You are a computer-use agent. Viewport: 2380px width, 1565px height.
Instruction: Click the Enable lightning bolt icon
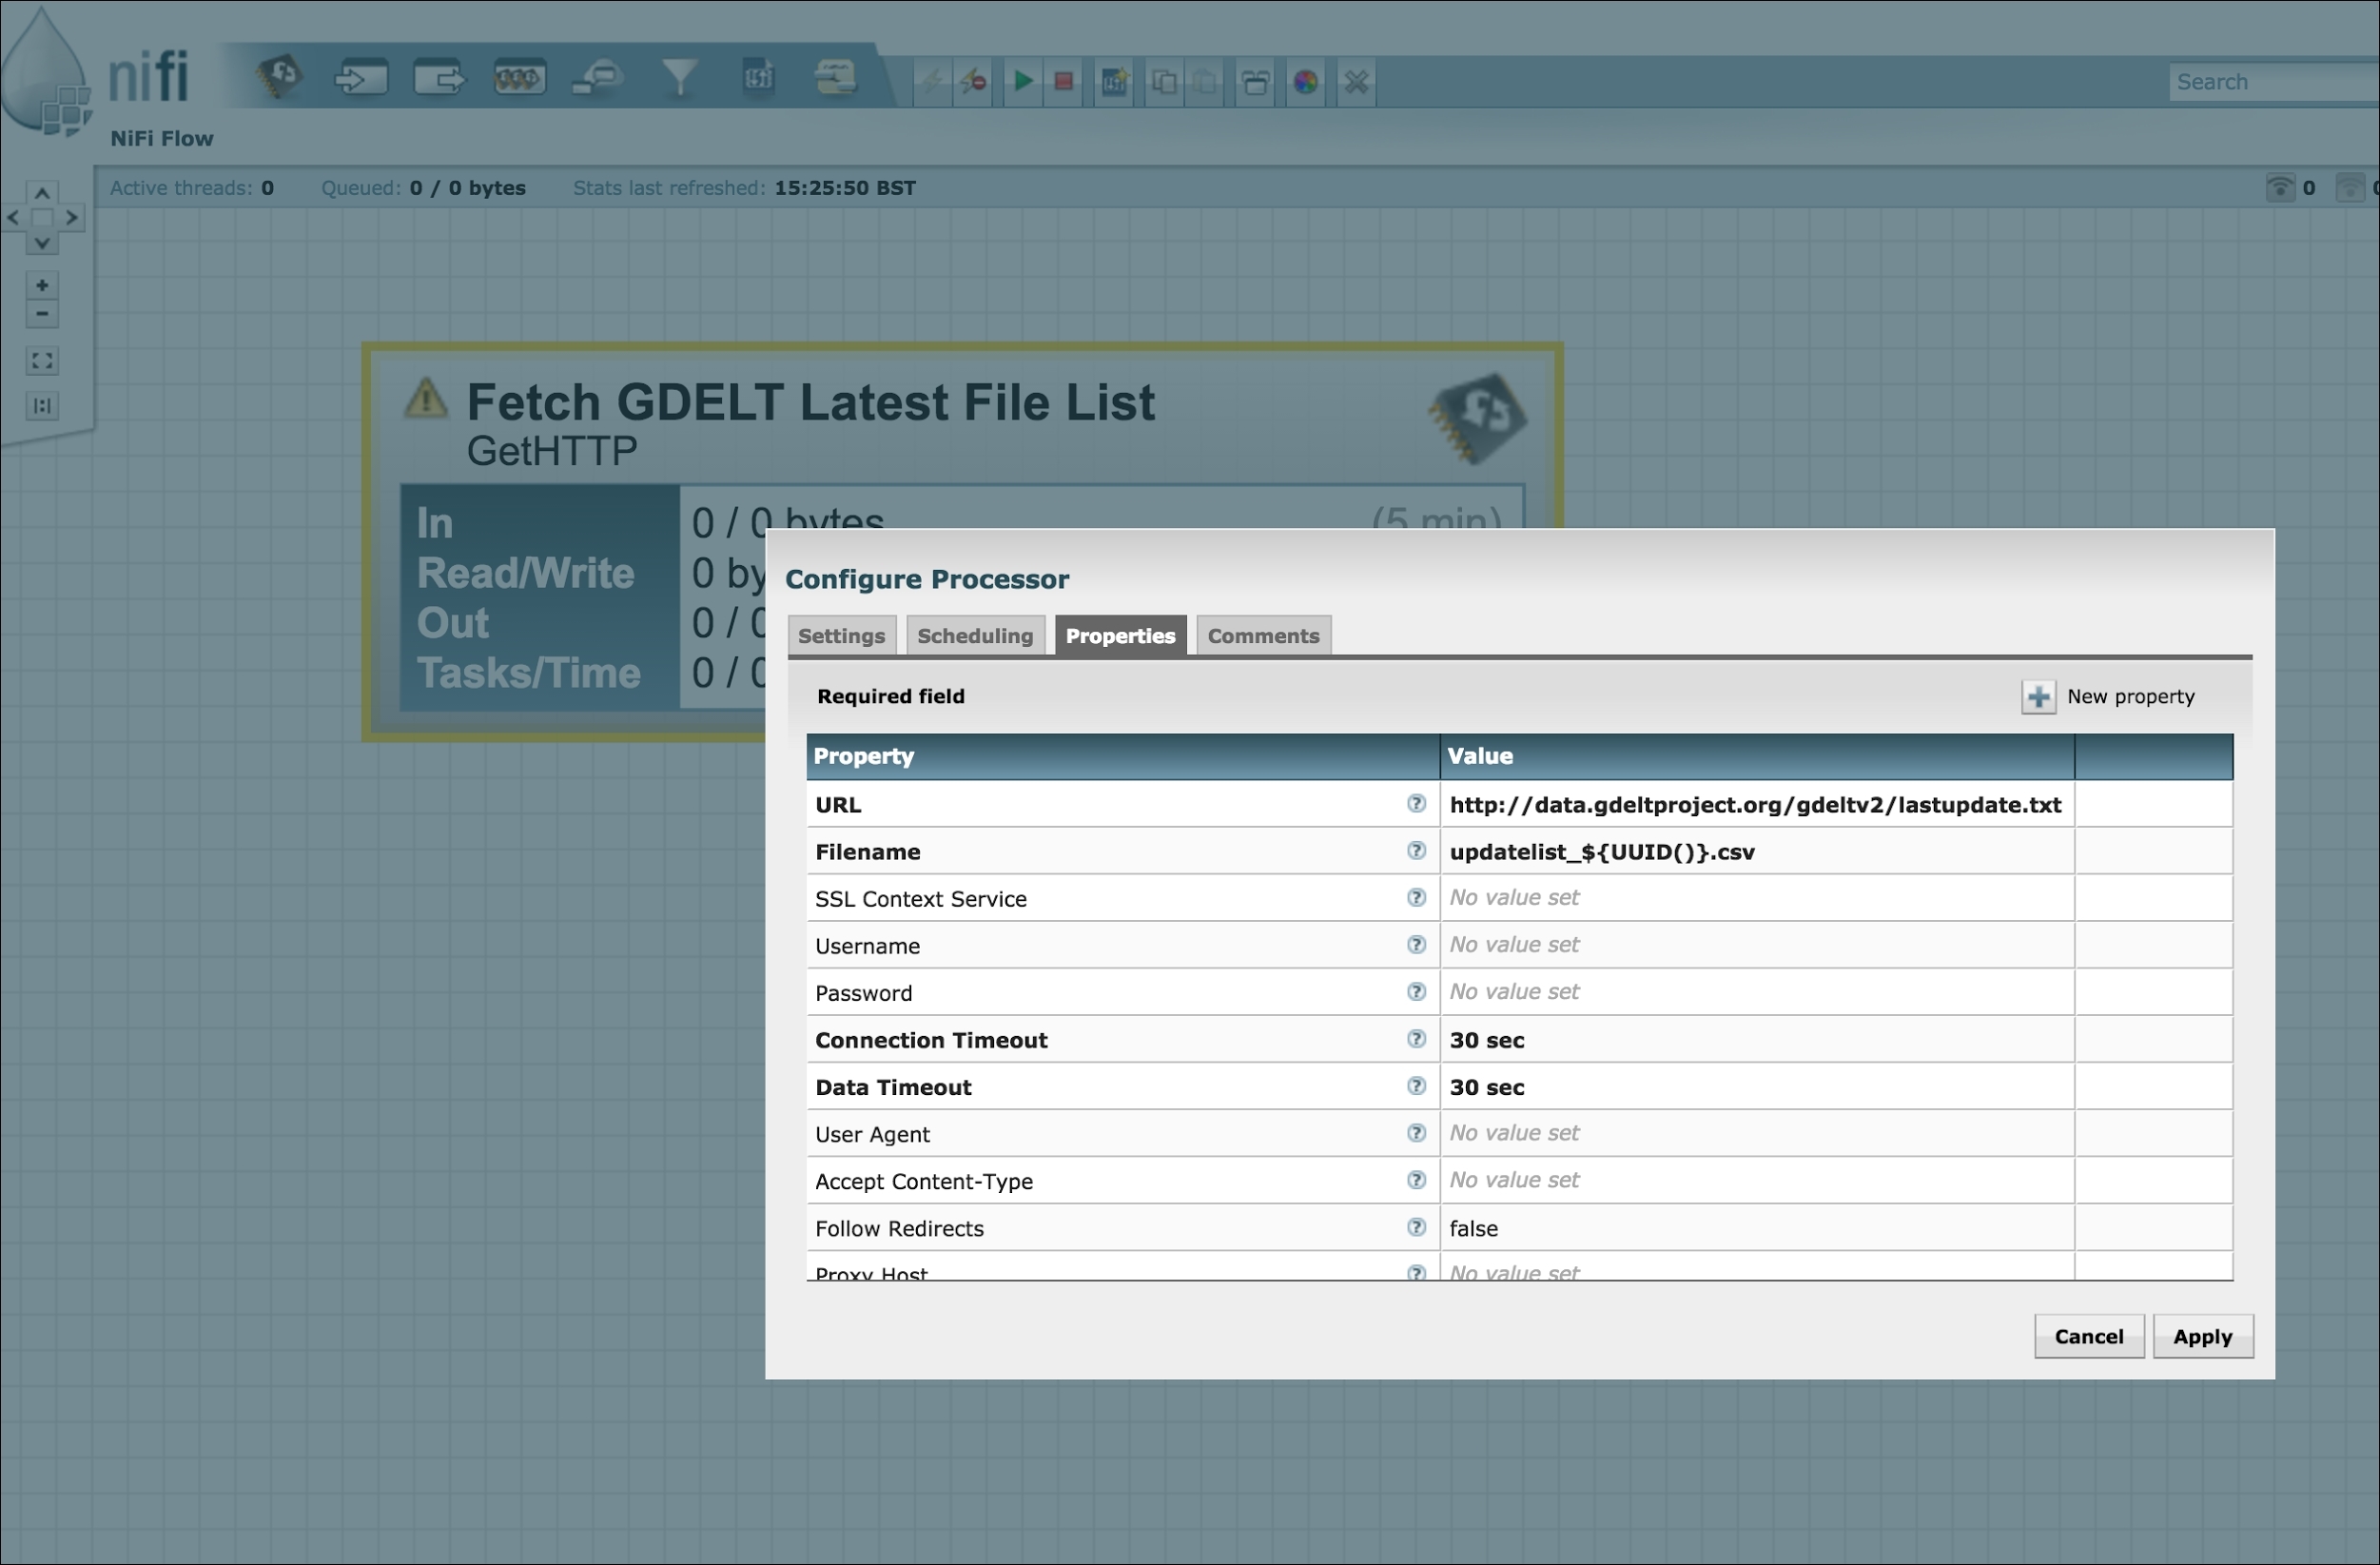[932, 81]
